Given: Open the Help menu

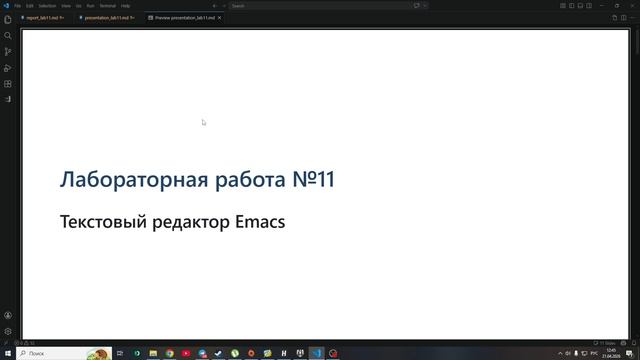Looking at the screenshot, I should click(125, 6).
